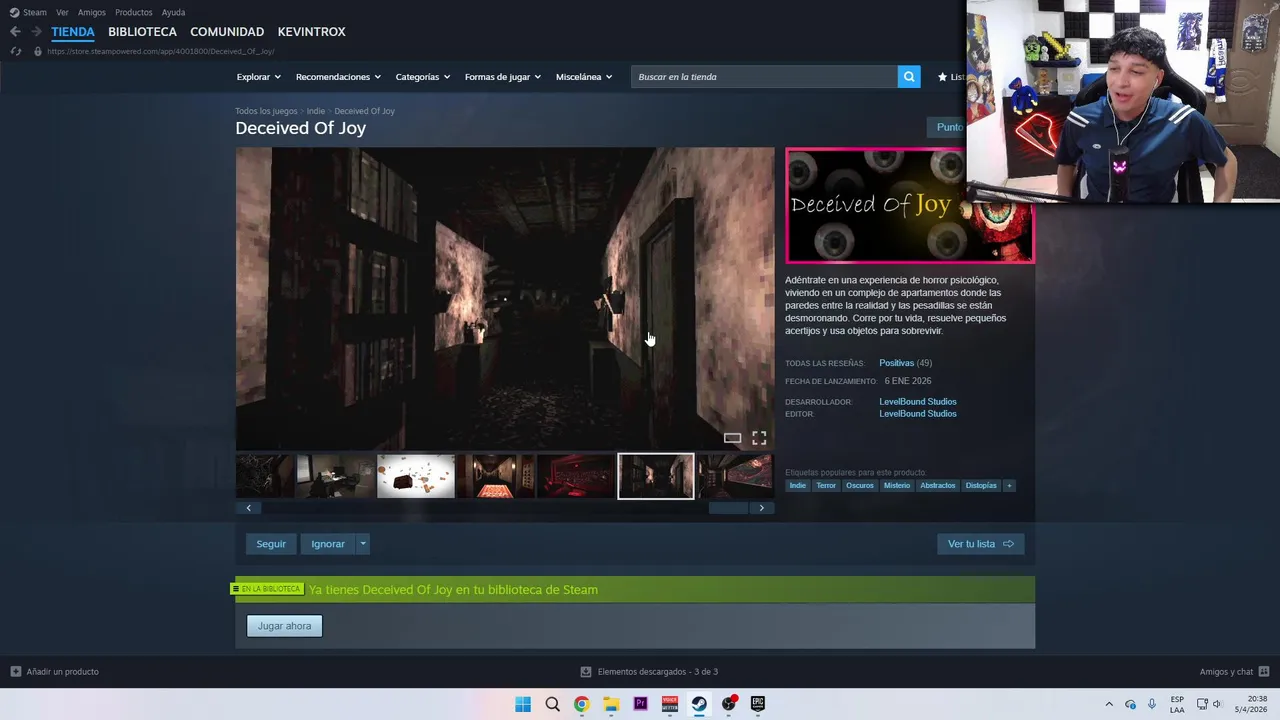Click the thumbnail strip scrollbar handle
Screen dimensions: 1280x720
[728, 508]
